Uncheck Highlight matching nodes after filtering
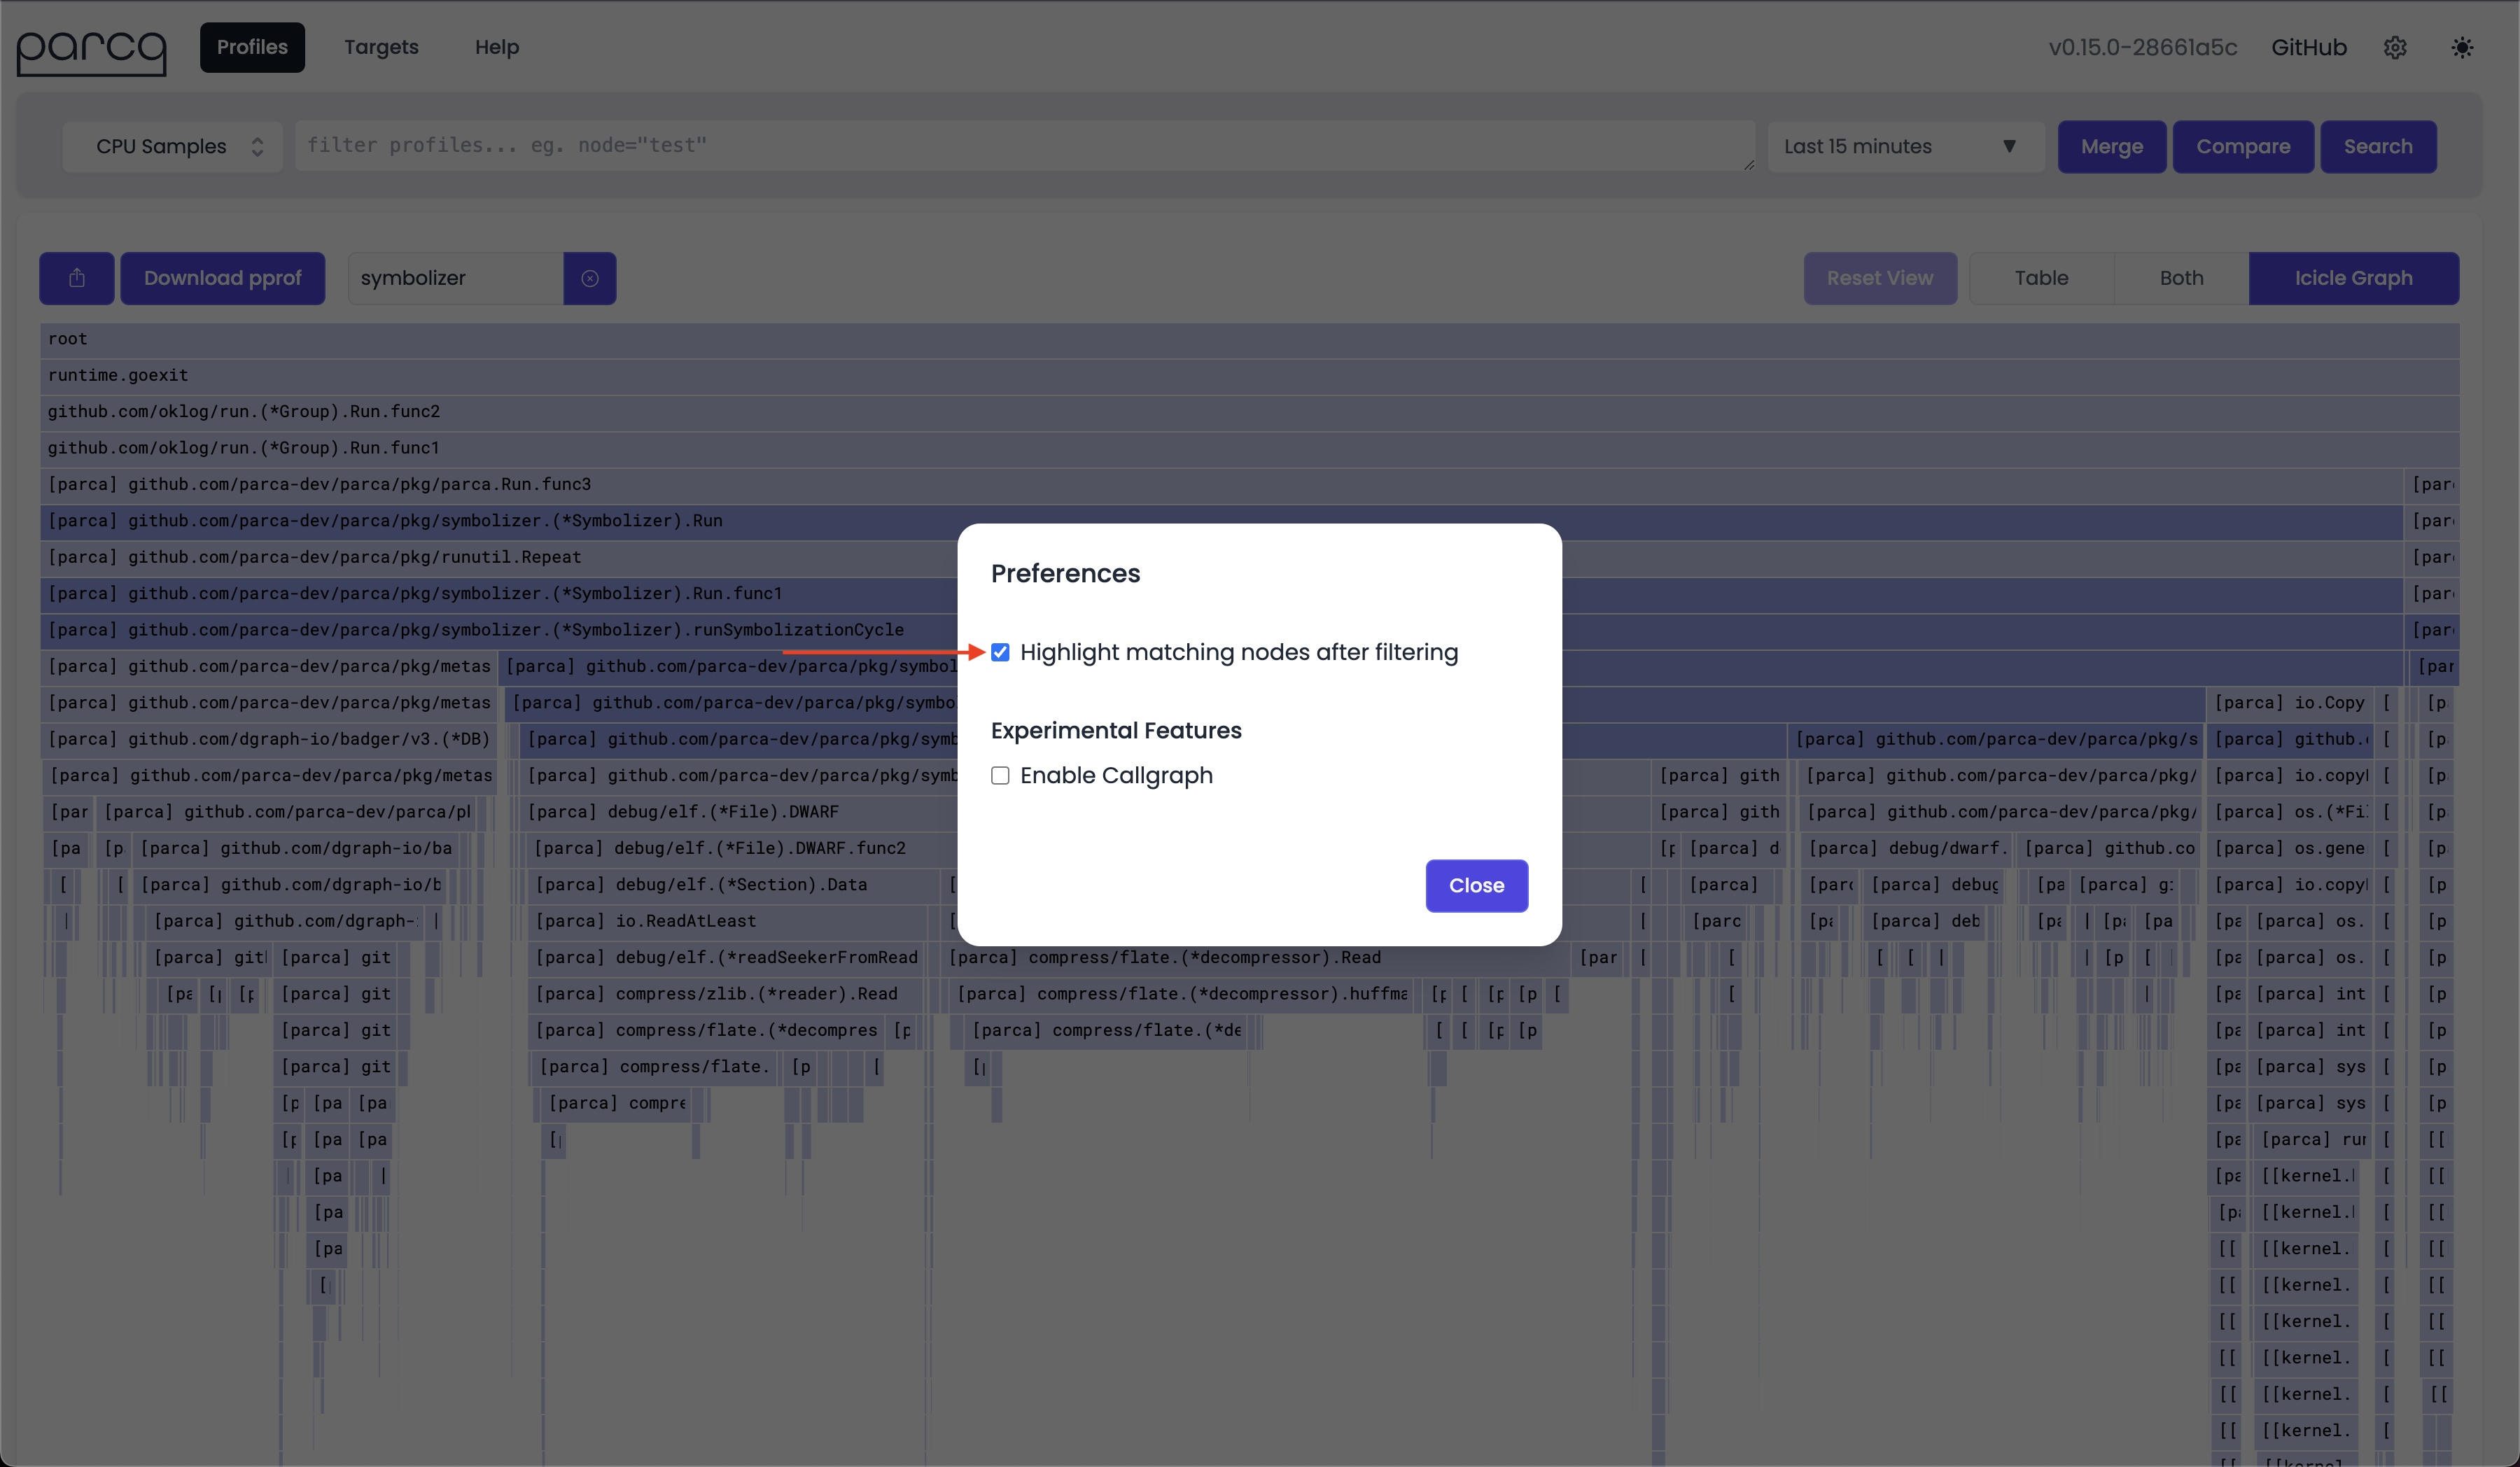 click(1000, 652)
